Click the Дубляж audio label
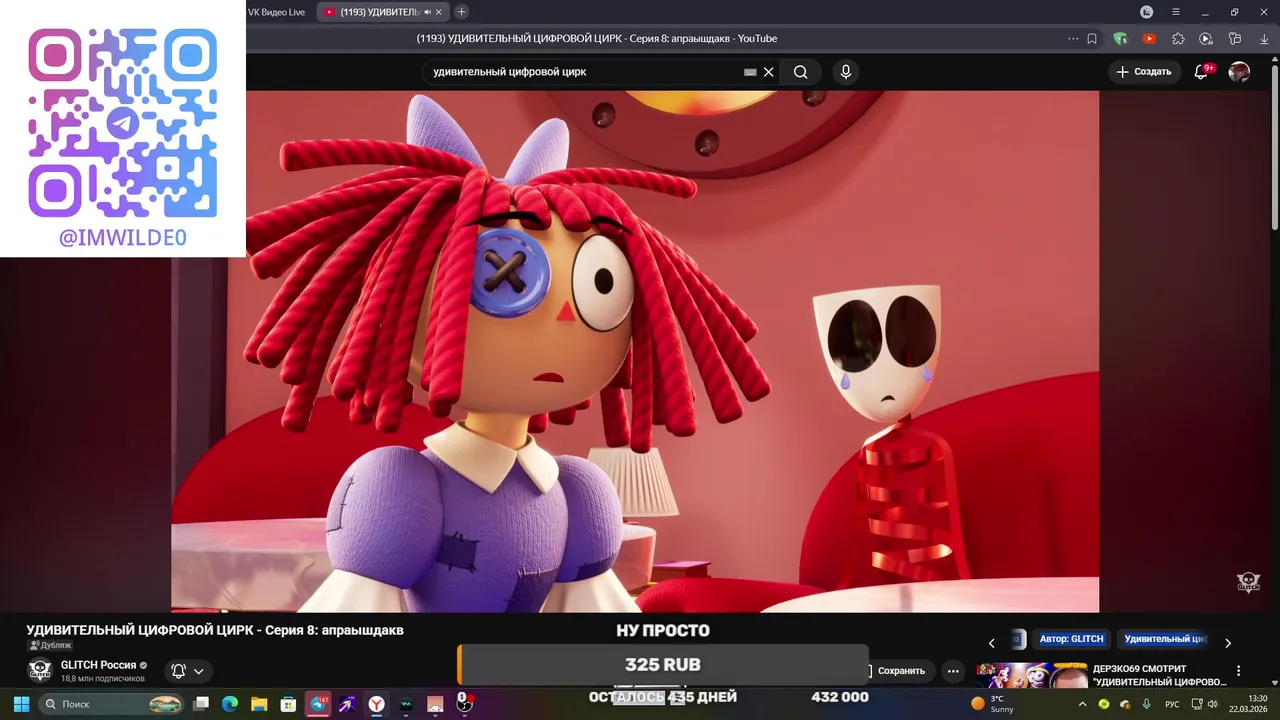Viewport: 1280px width, 720px height. pyautogui.click(x=50, y=646)
